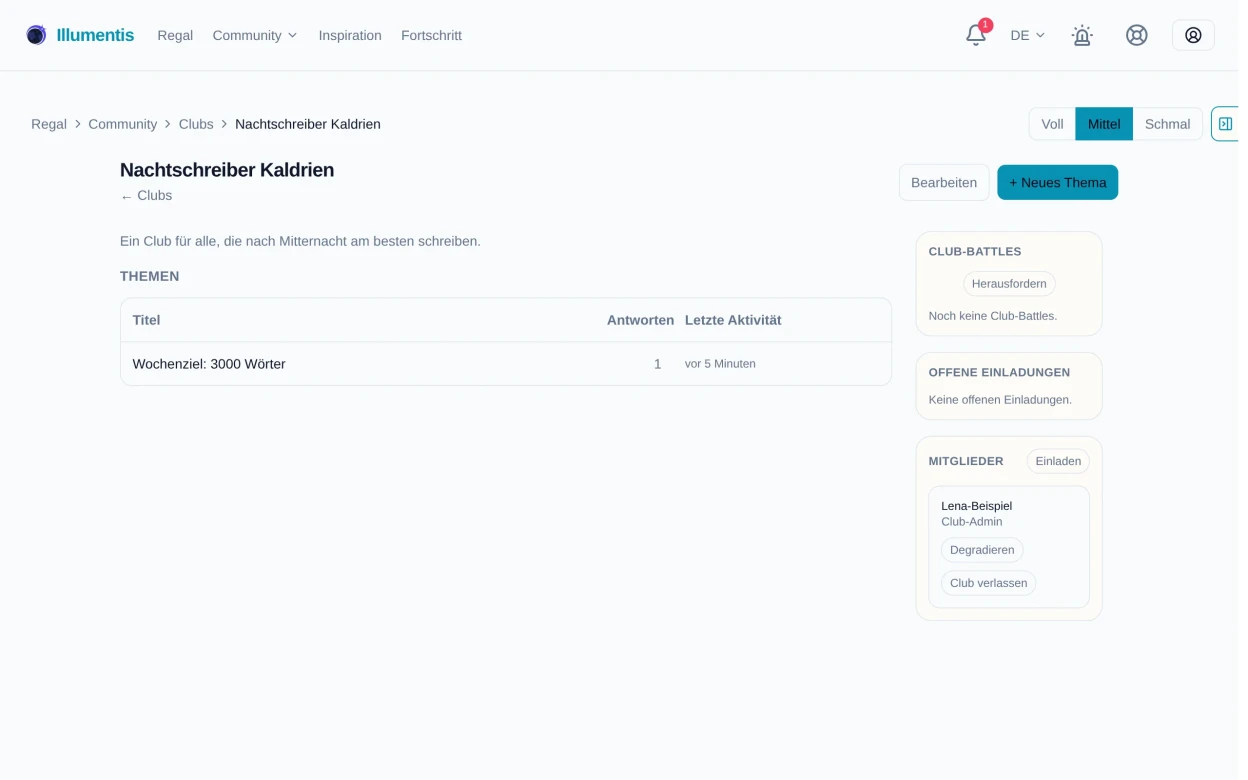Screen dimensions: 1248x780
Task: Click the alarm siren icon
Action: click(1082, 35)
